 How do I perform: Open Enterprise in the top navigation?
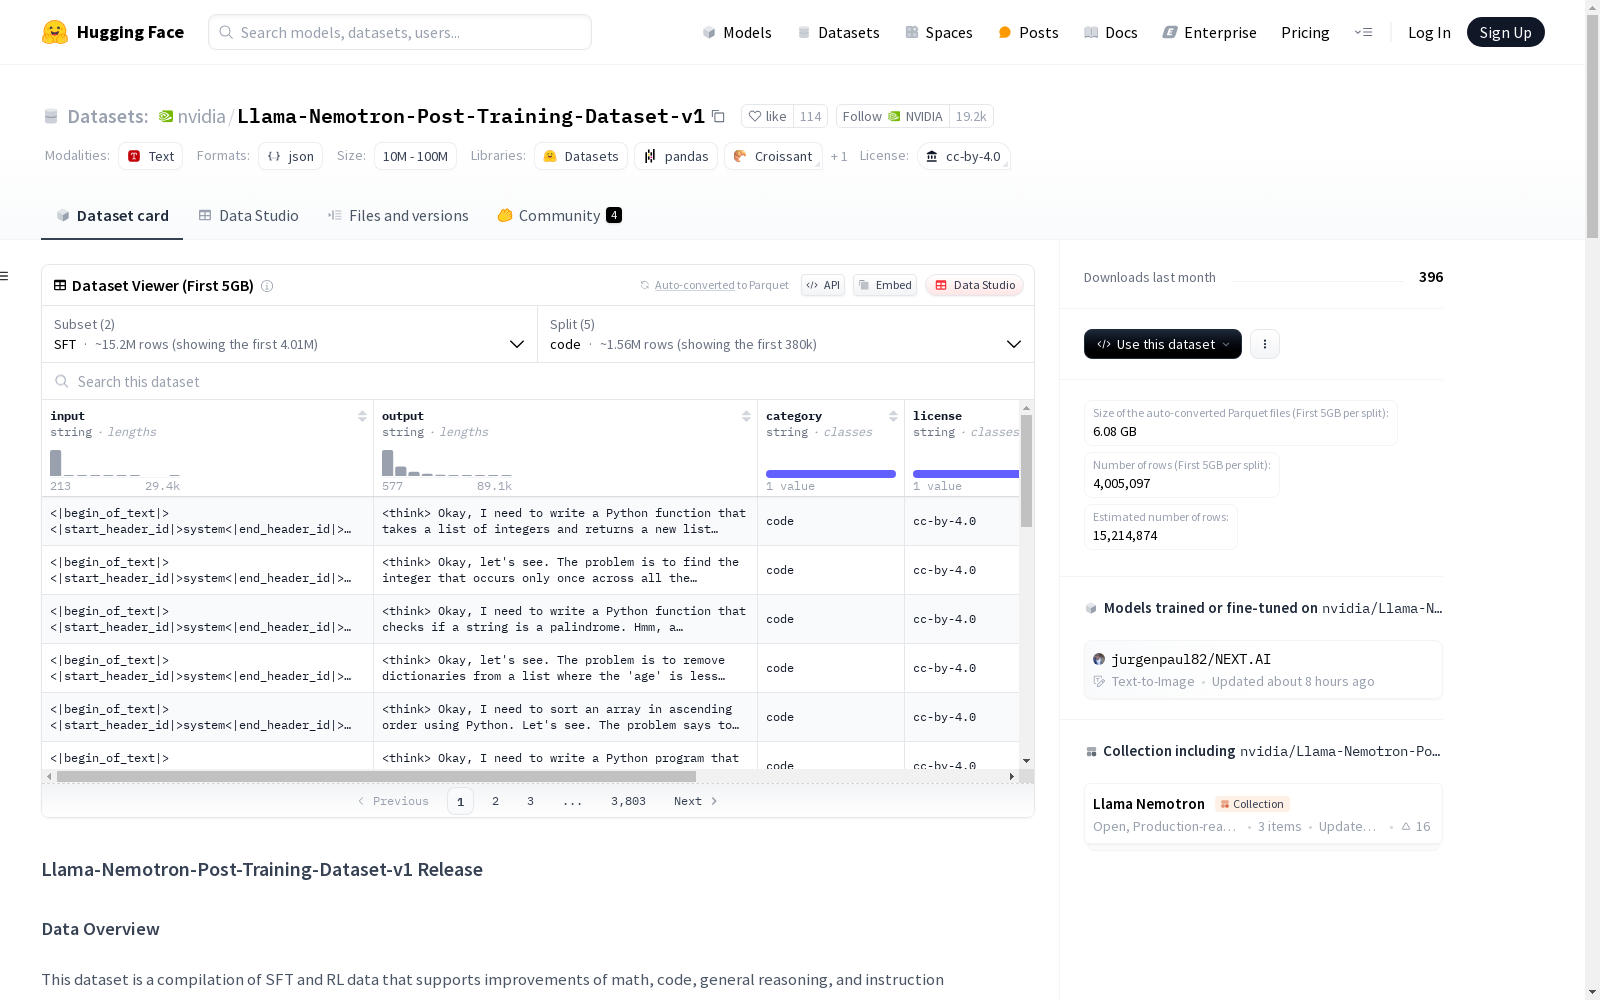tap(1209, 32)
